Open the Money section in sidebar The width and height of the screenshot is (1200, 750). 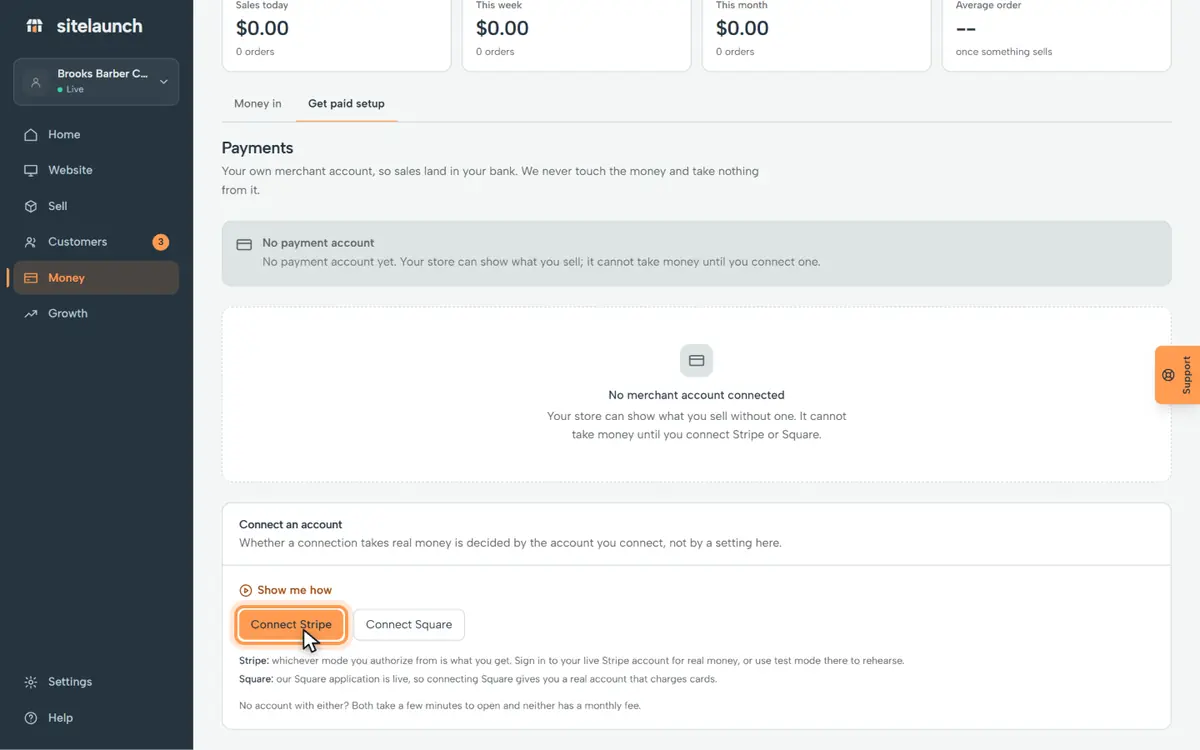pos(96,278)
